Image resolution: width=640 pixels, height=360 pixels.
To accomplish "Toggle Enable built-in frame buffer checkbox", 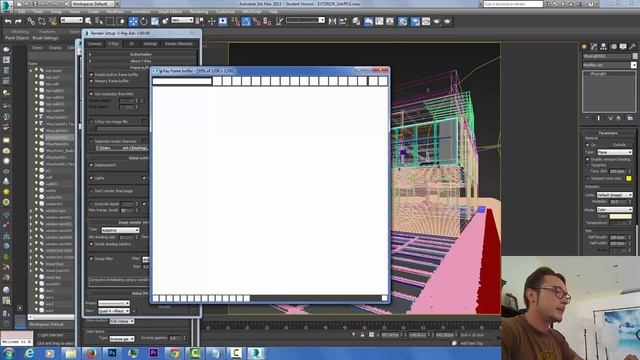I will [91, 75].
